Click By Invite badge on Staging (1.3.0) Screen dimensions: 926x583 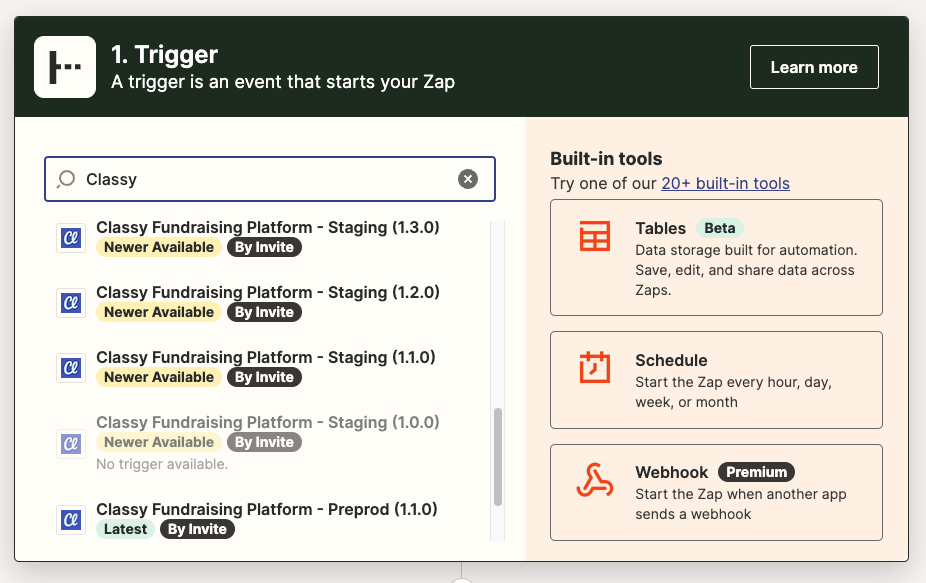[x=264, y=247]
